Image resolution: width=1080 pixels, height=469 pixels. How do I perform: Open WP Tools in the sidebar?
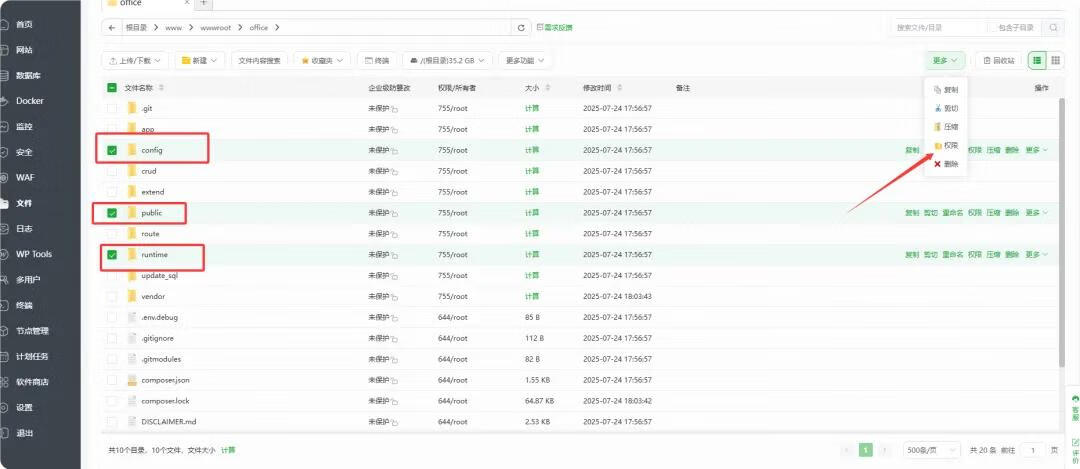[33, 254]
